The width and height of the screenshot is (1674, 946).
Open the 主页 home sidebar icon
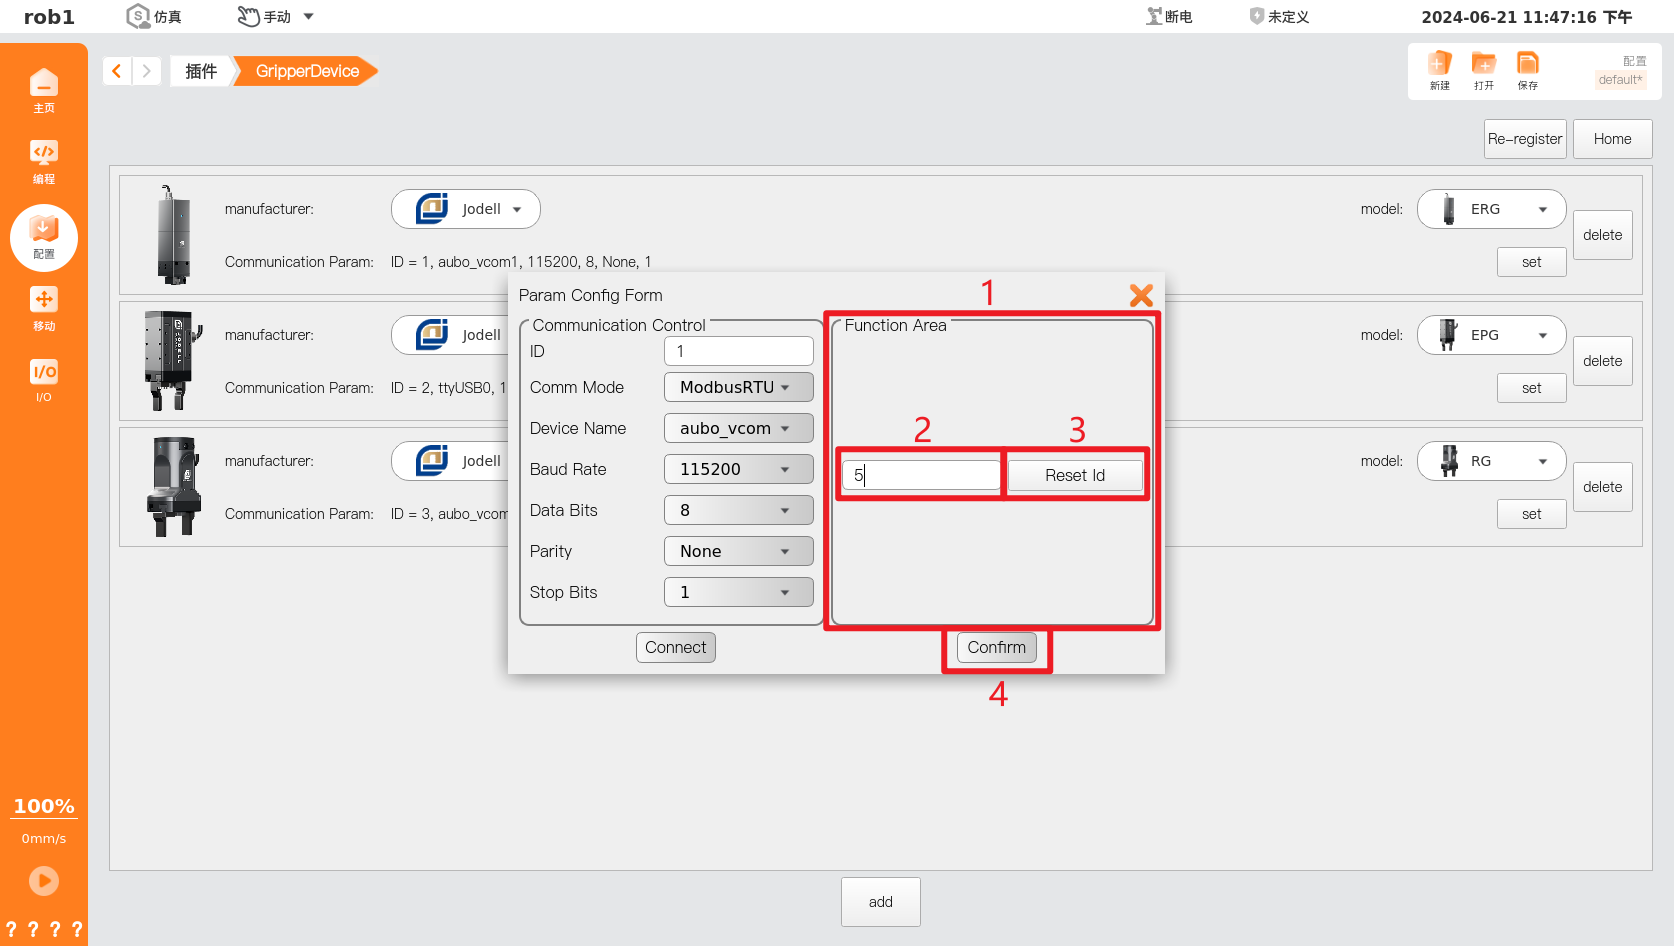(x=44, y=90)
